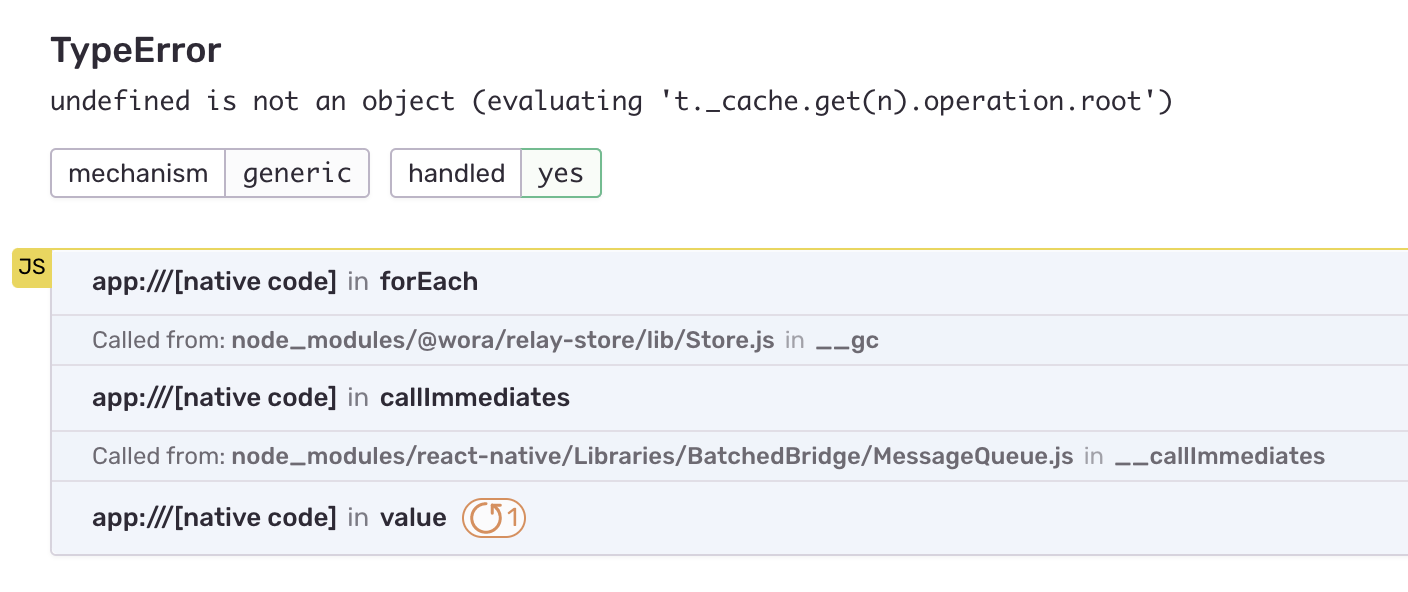
Task: Click the __gc function label
Action: pos(847,341)
